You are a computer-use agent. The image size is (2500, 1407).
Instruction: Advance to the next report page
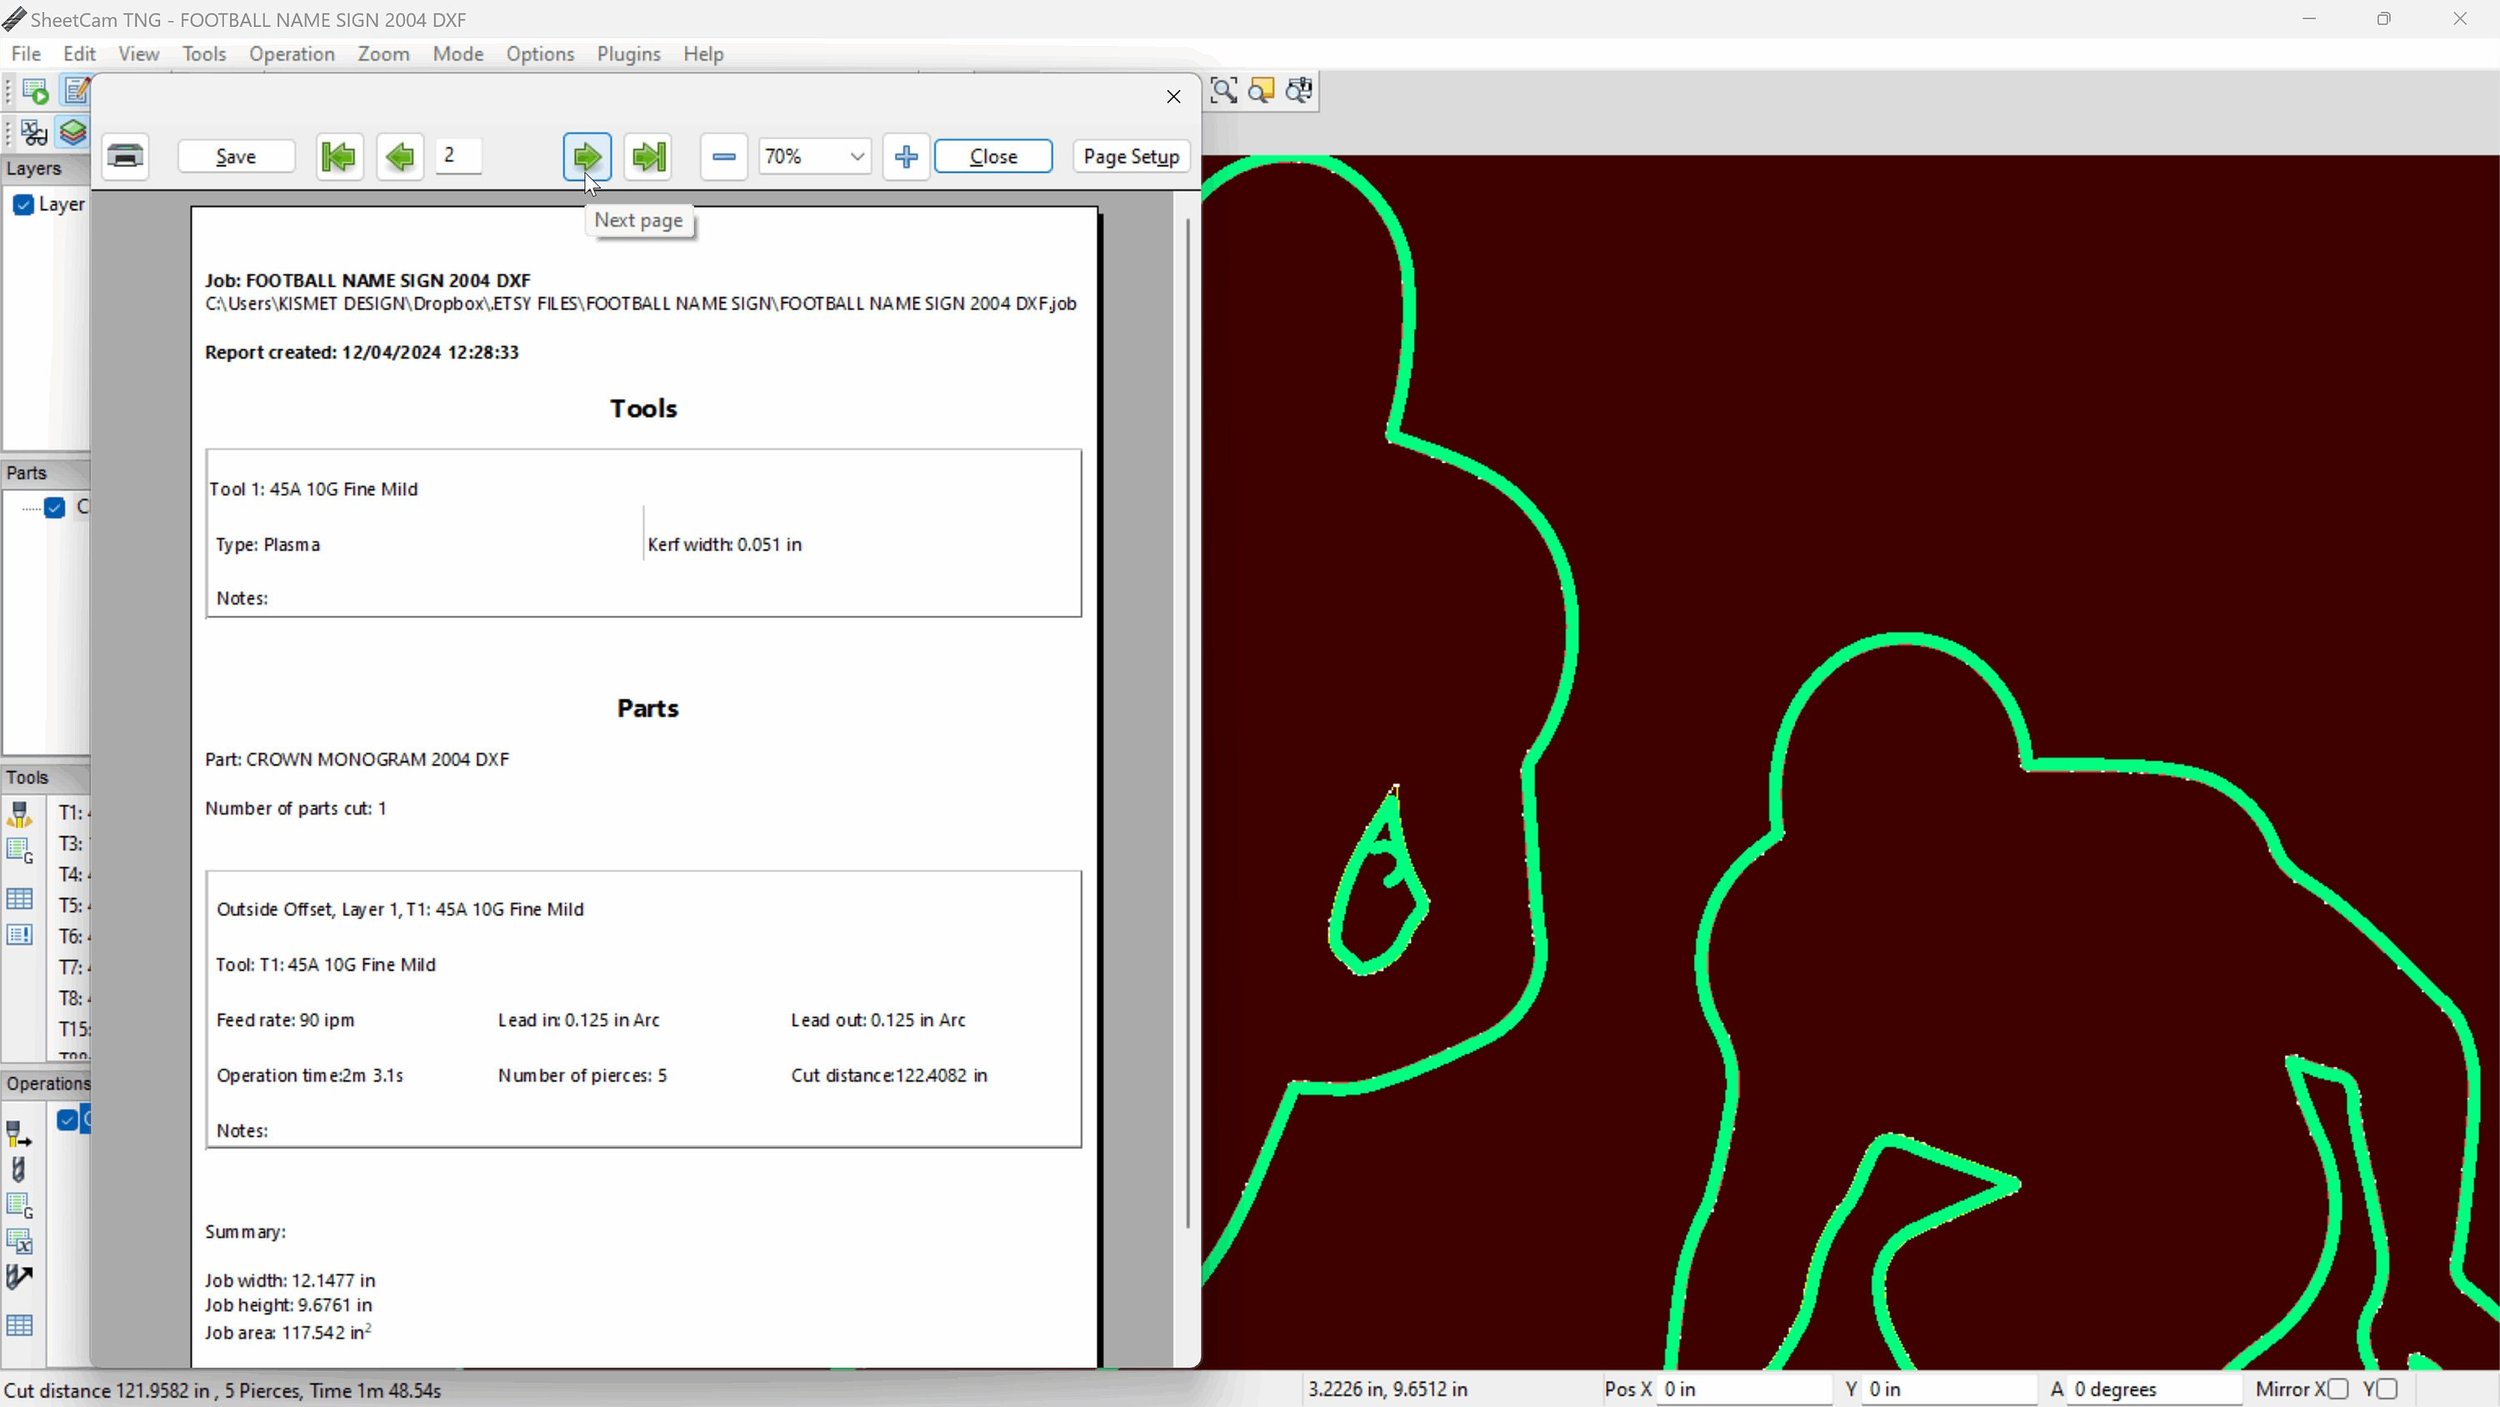[587, 157]
